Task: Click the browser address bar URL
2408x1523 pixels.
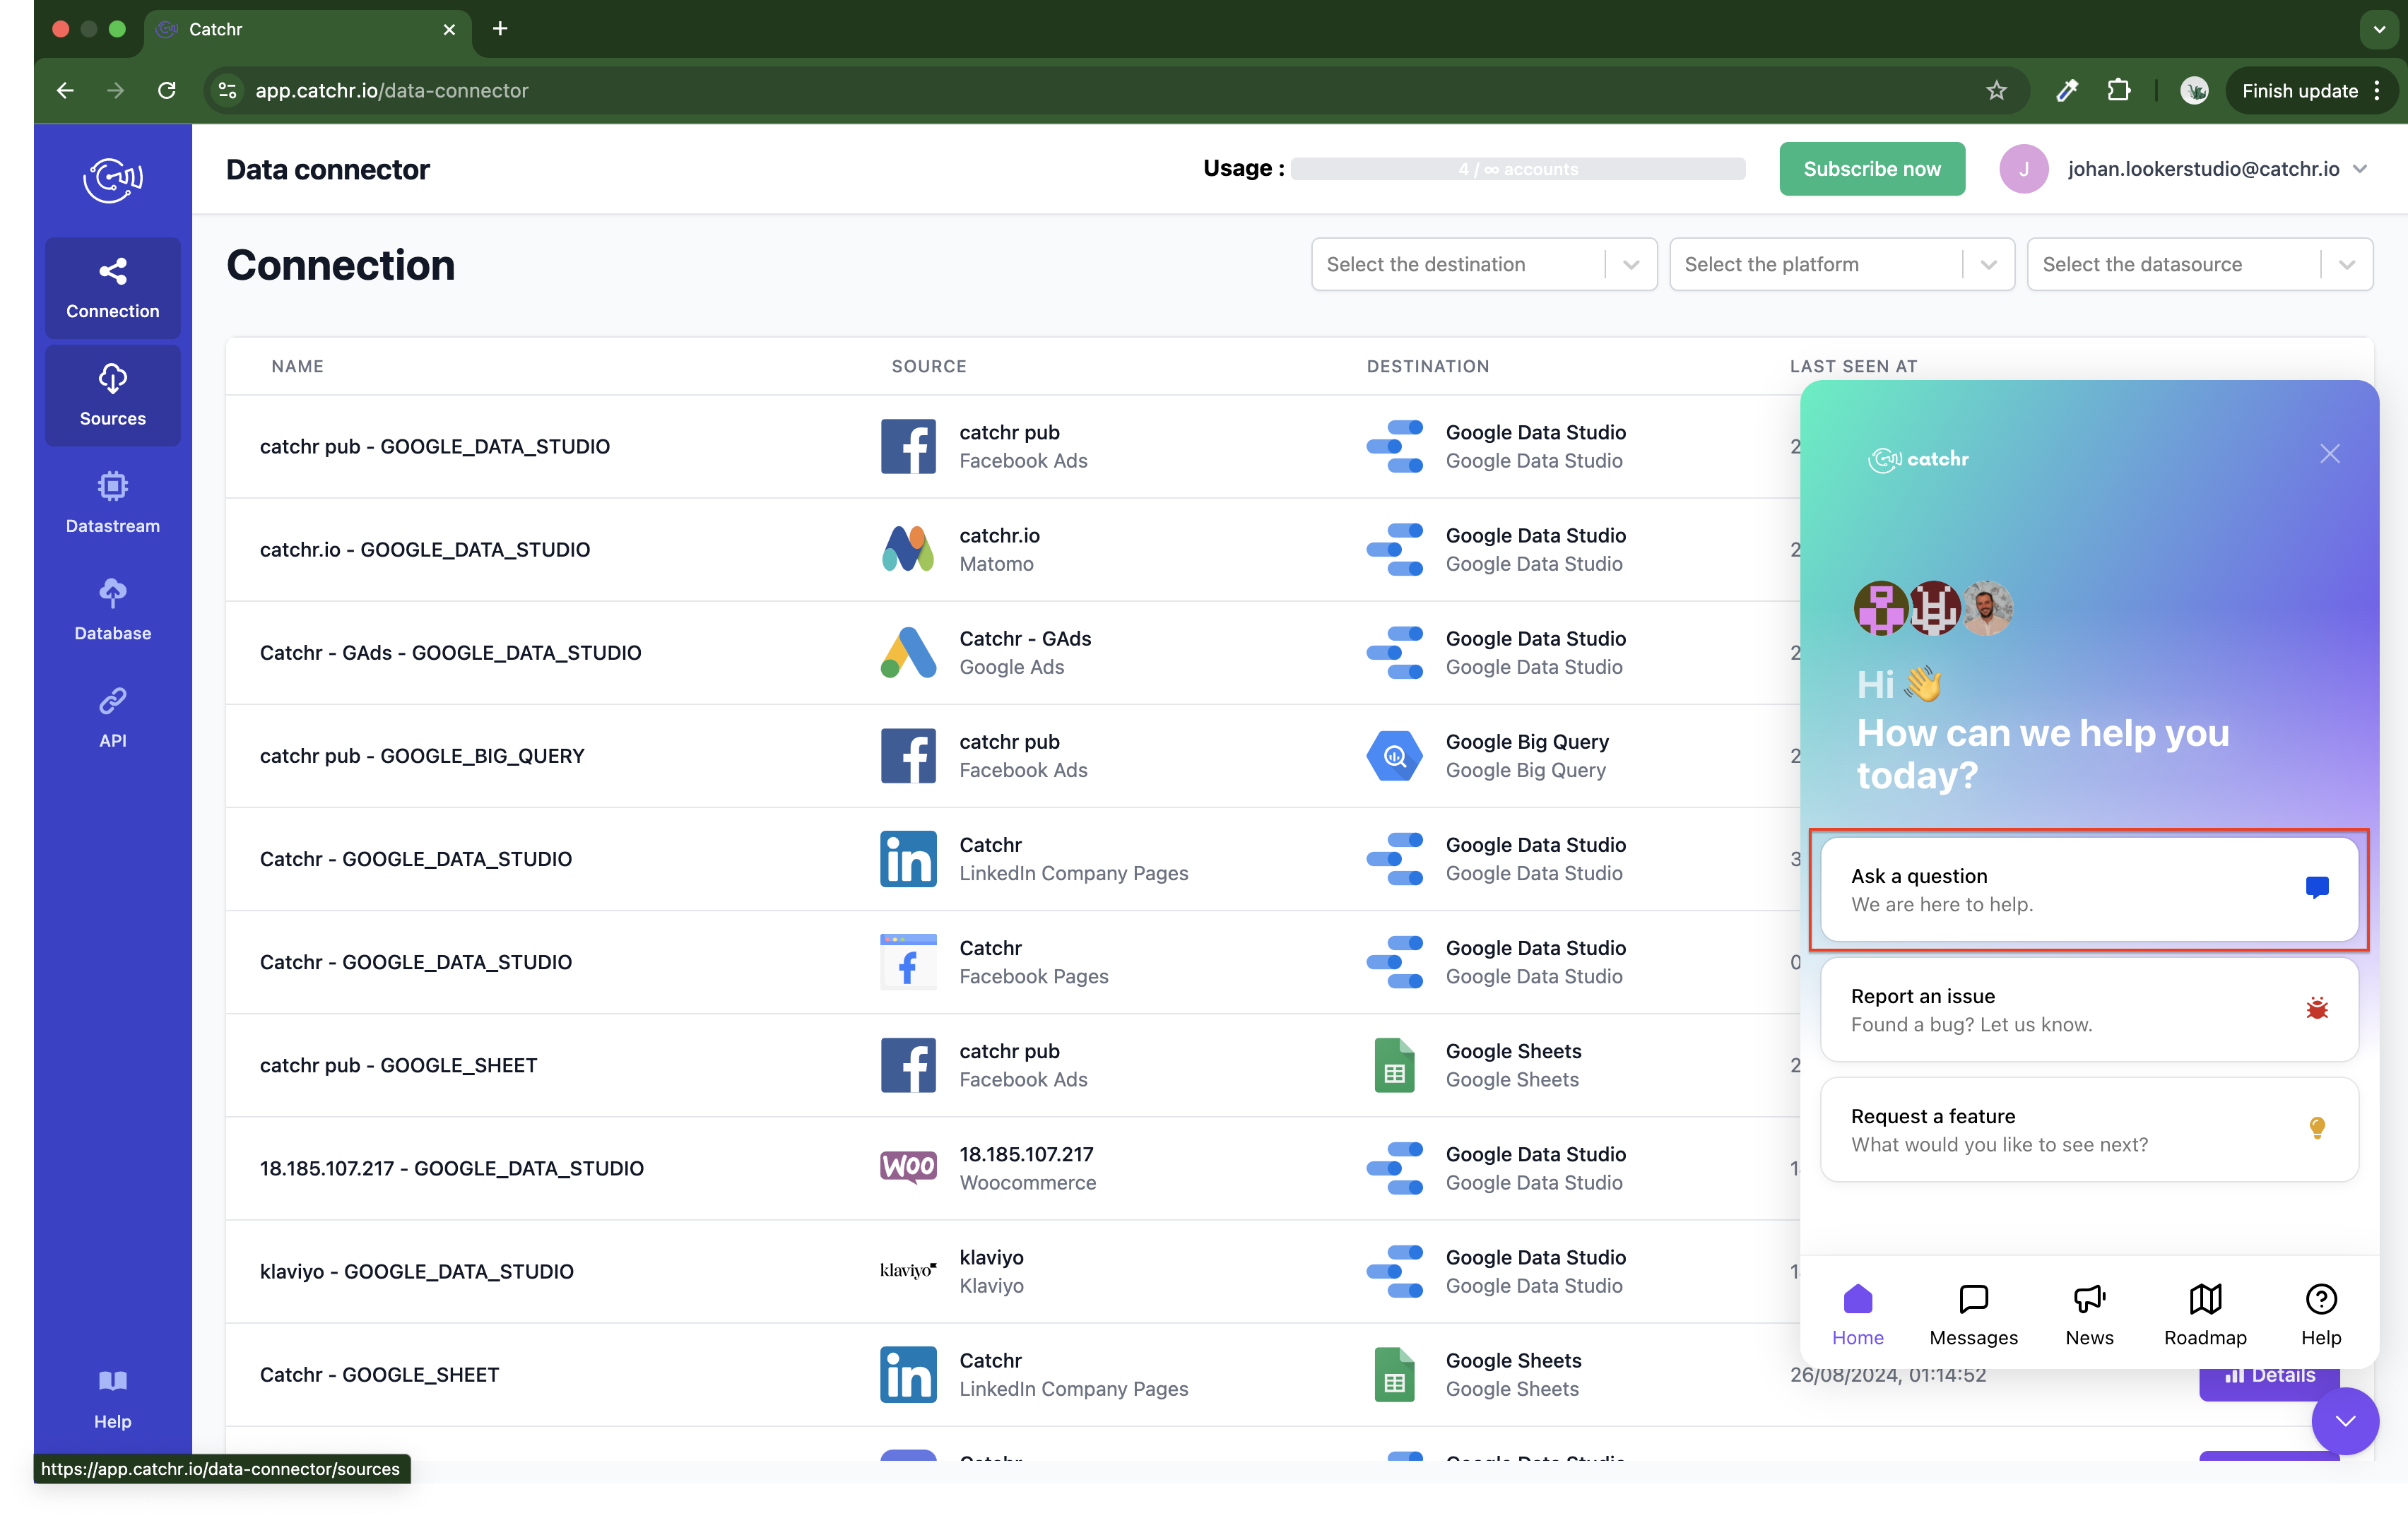Action: pyautogui.click(x=392, y=90)
